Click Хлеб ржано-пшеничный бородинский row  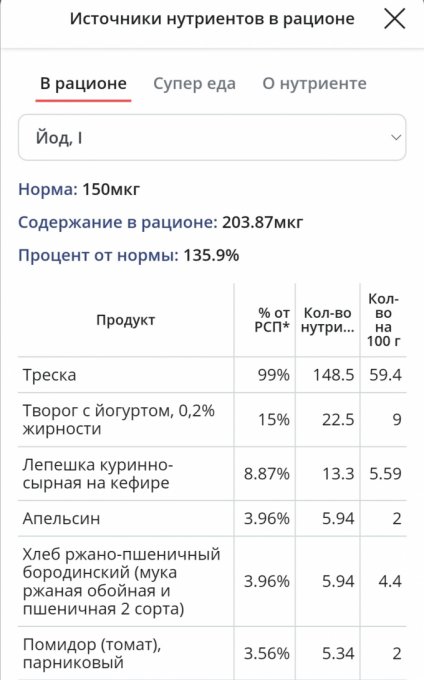click(x=212, y=581)
